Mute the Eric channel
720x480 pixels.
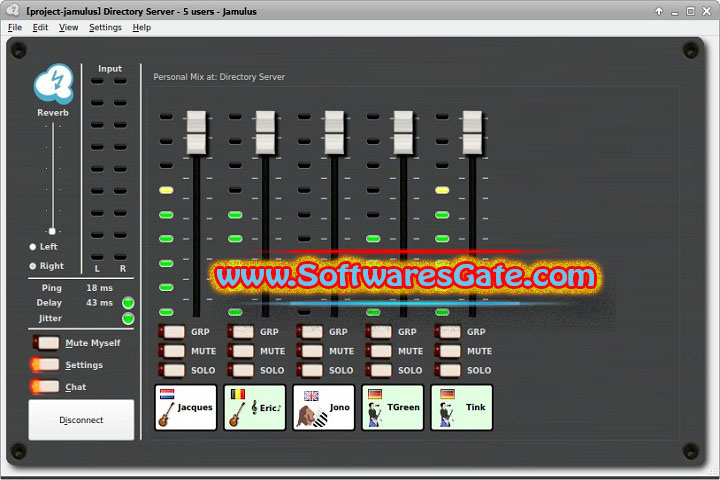point(241,351)
